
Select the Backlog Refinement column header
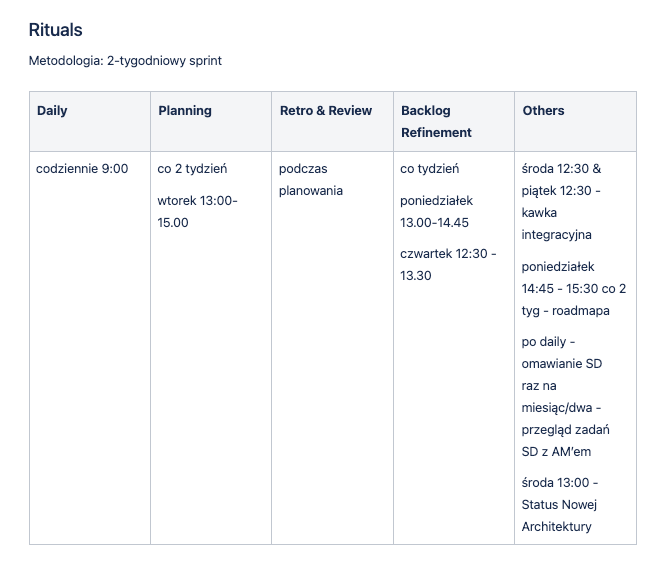pos(436,121)
